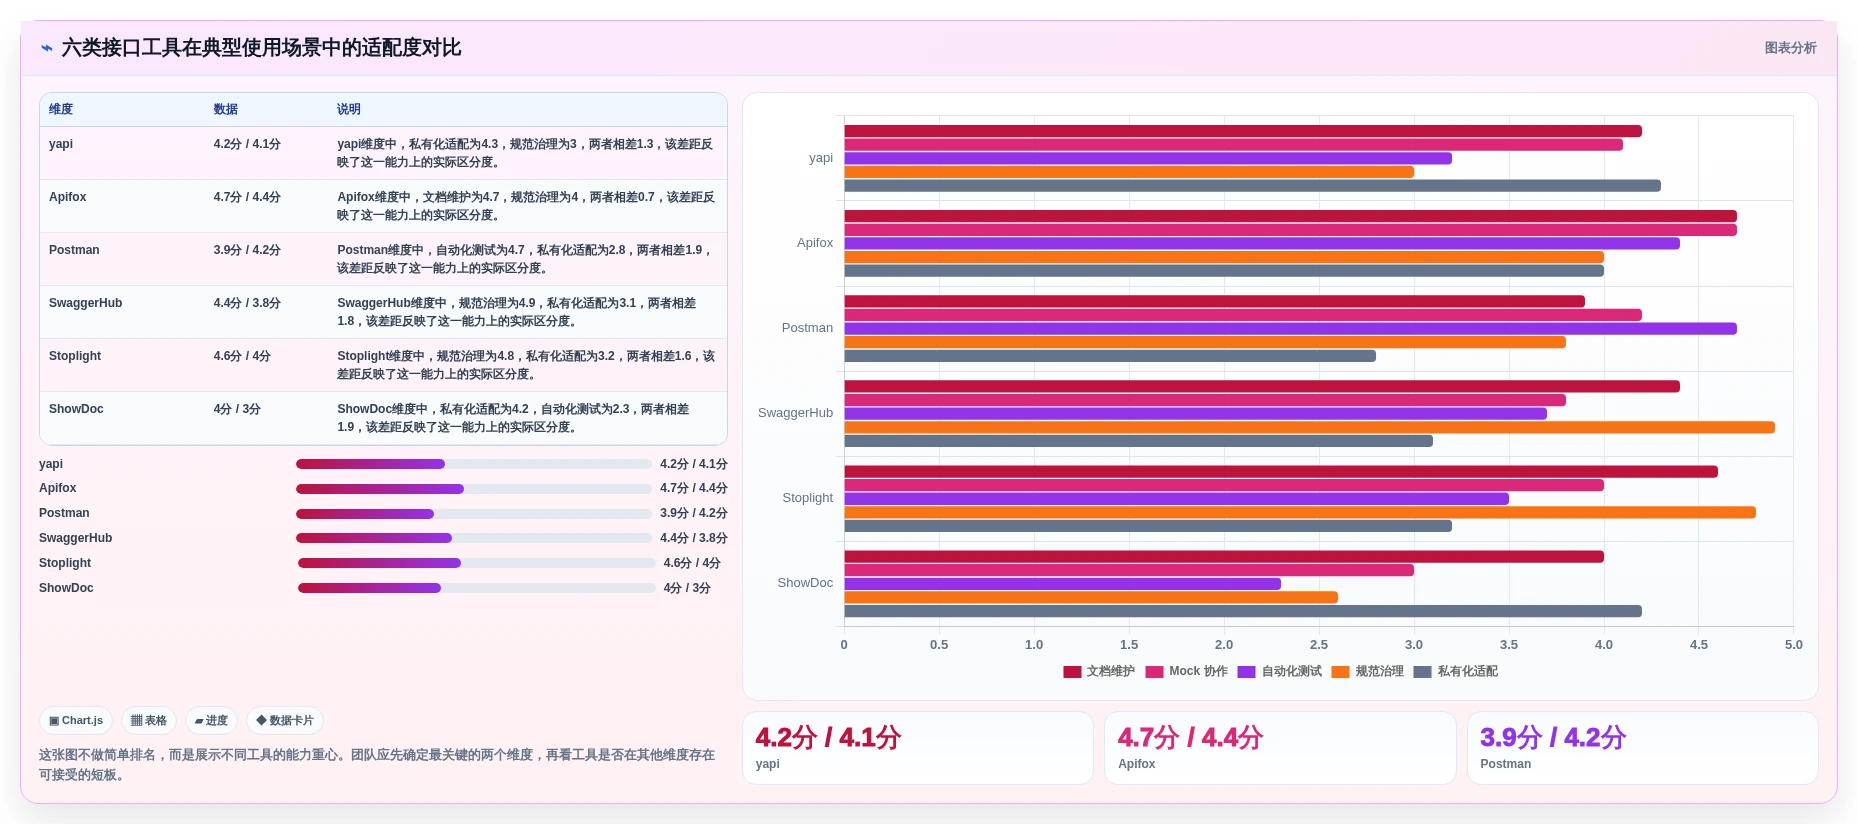This screenshot has width=1858, height=824.
Task: Click the purple 自动化测试 bar for Postman
Action: coord(1290,328)
